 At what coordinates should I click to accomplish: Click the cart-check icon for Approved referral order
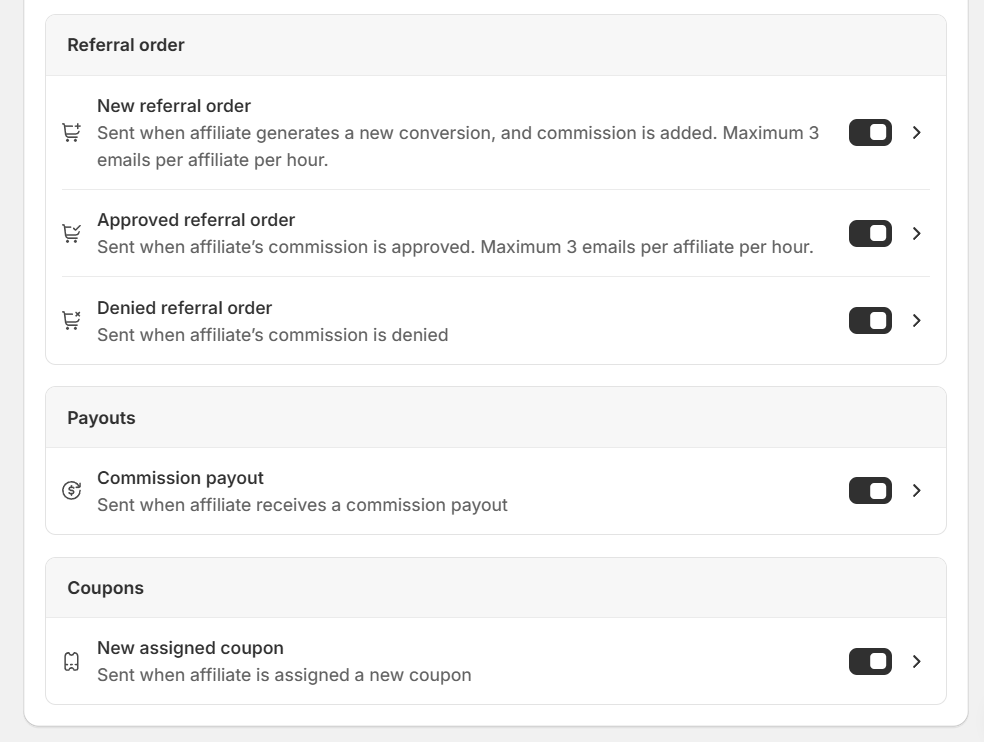[x=72, y=233]
